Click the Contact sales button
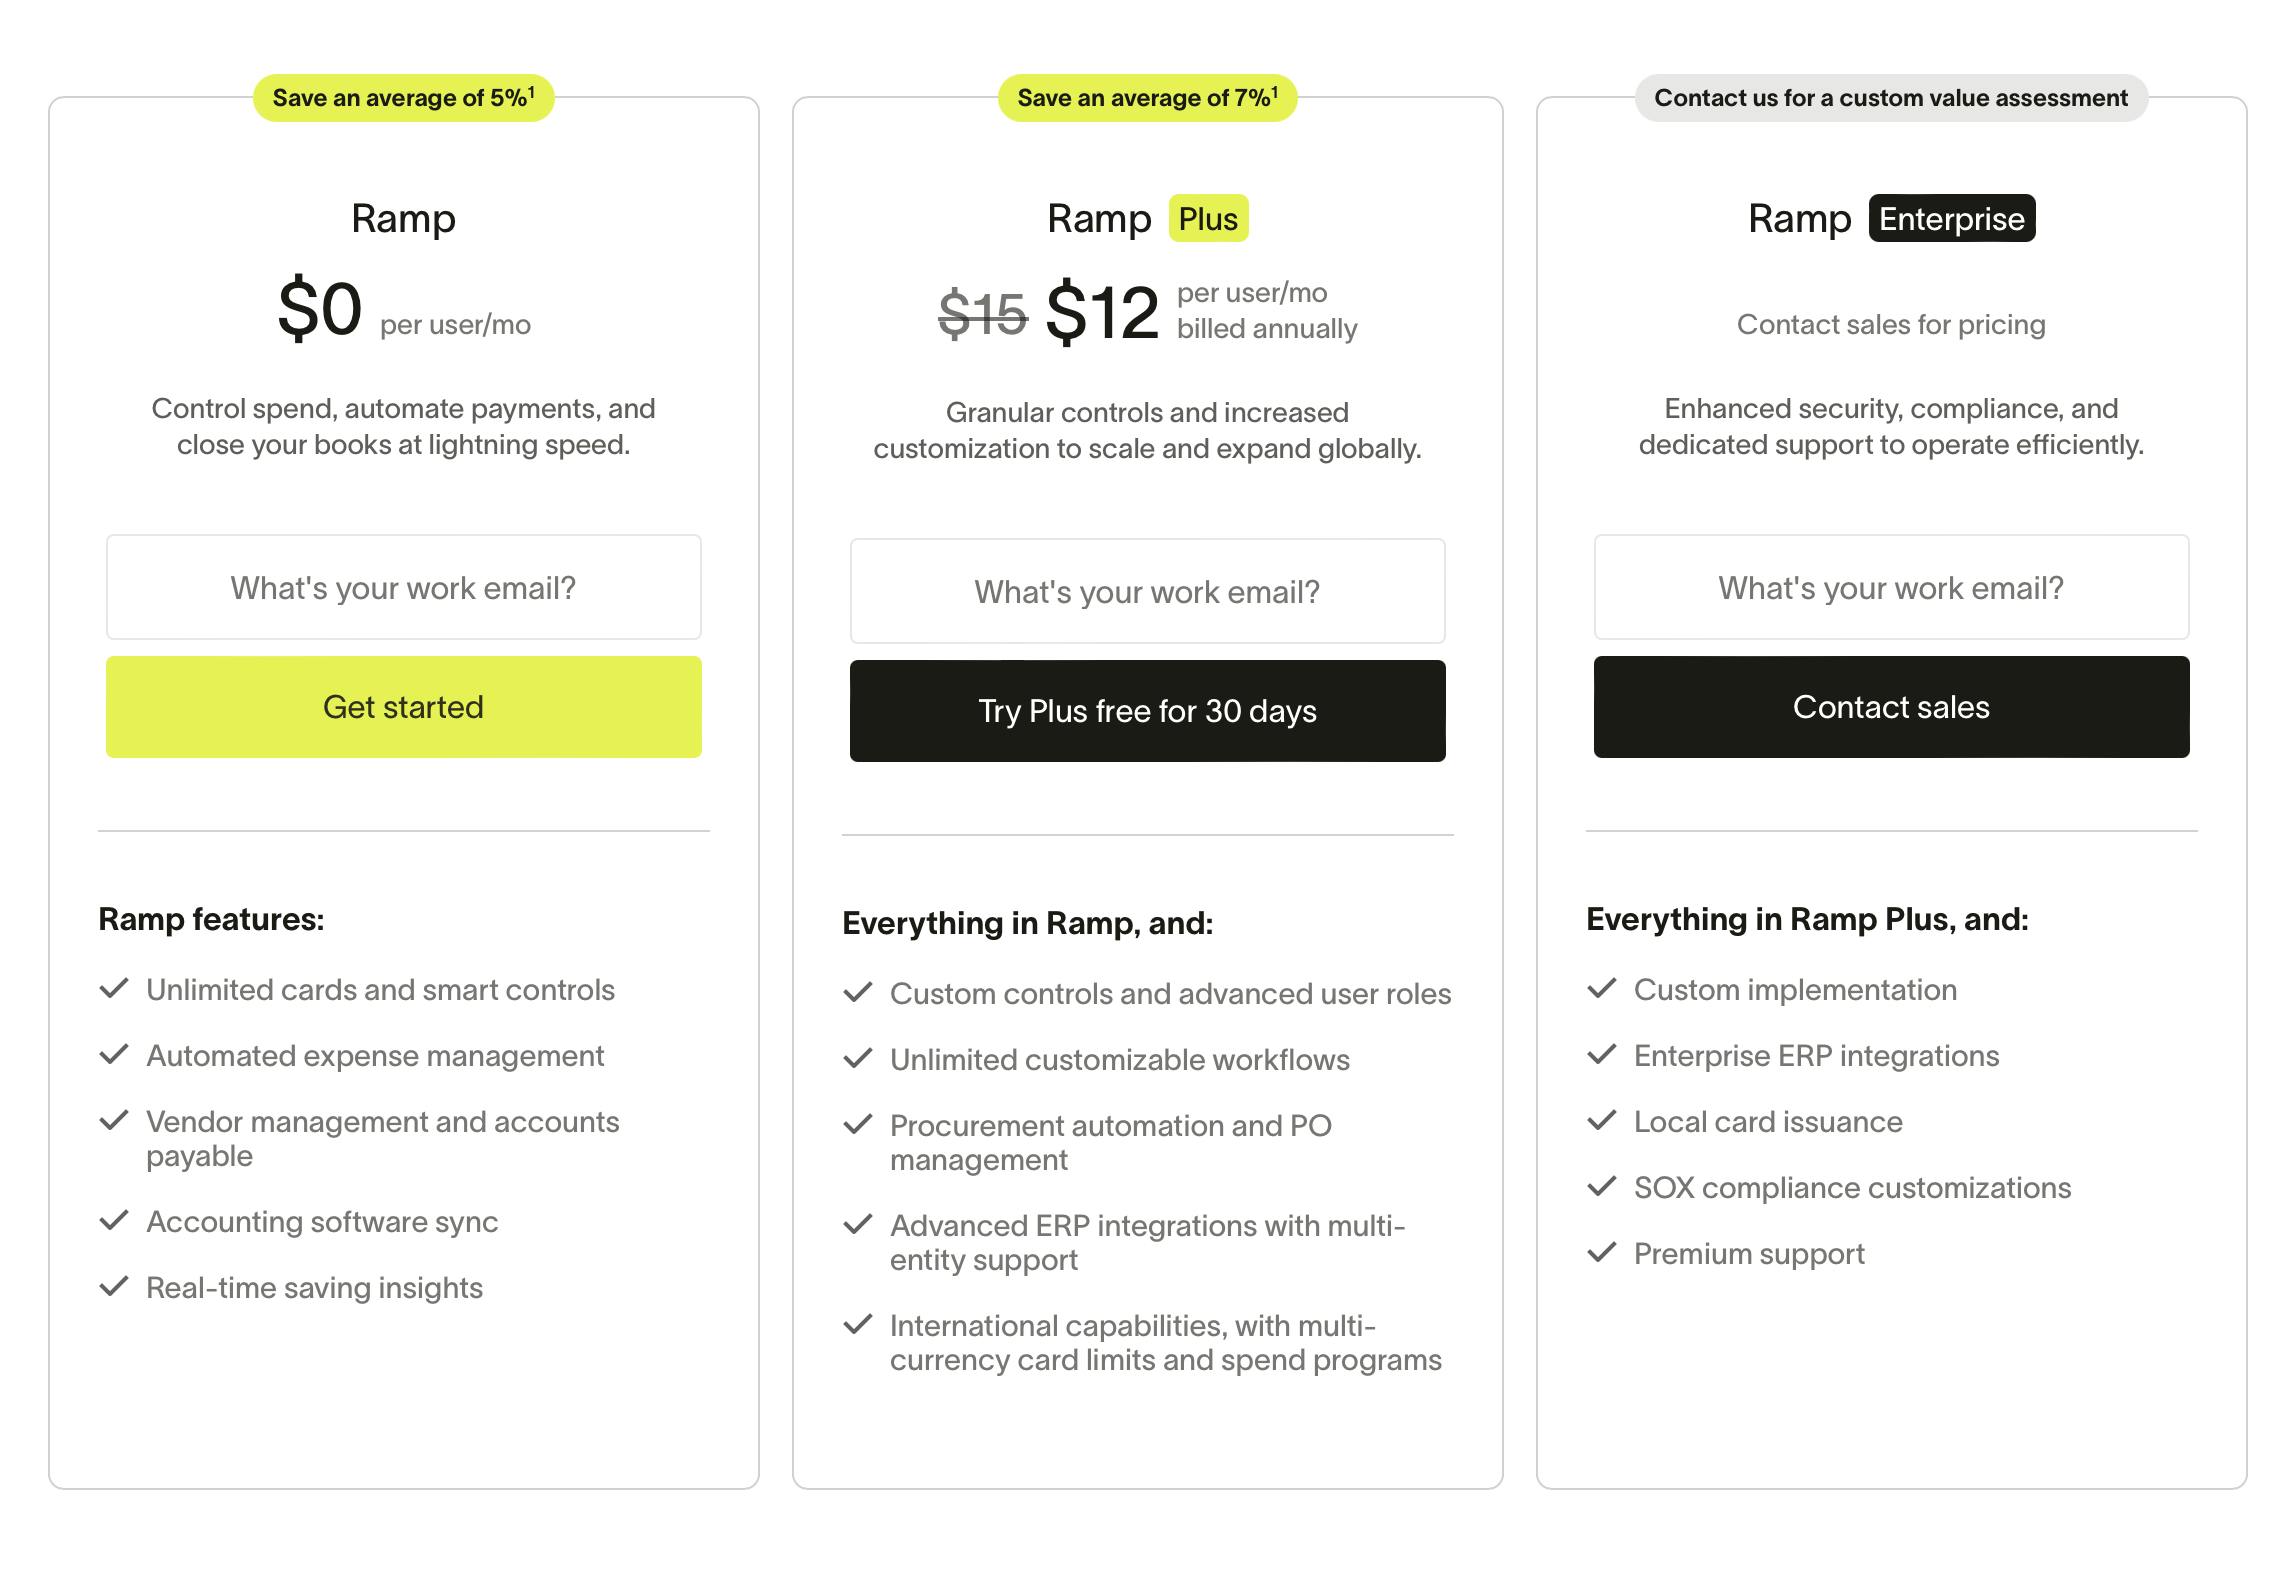2278x1592 pixels. click(x=1891, y=707)
